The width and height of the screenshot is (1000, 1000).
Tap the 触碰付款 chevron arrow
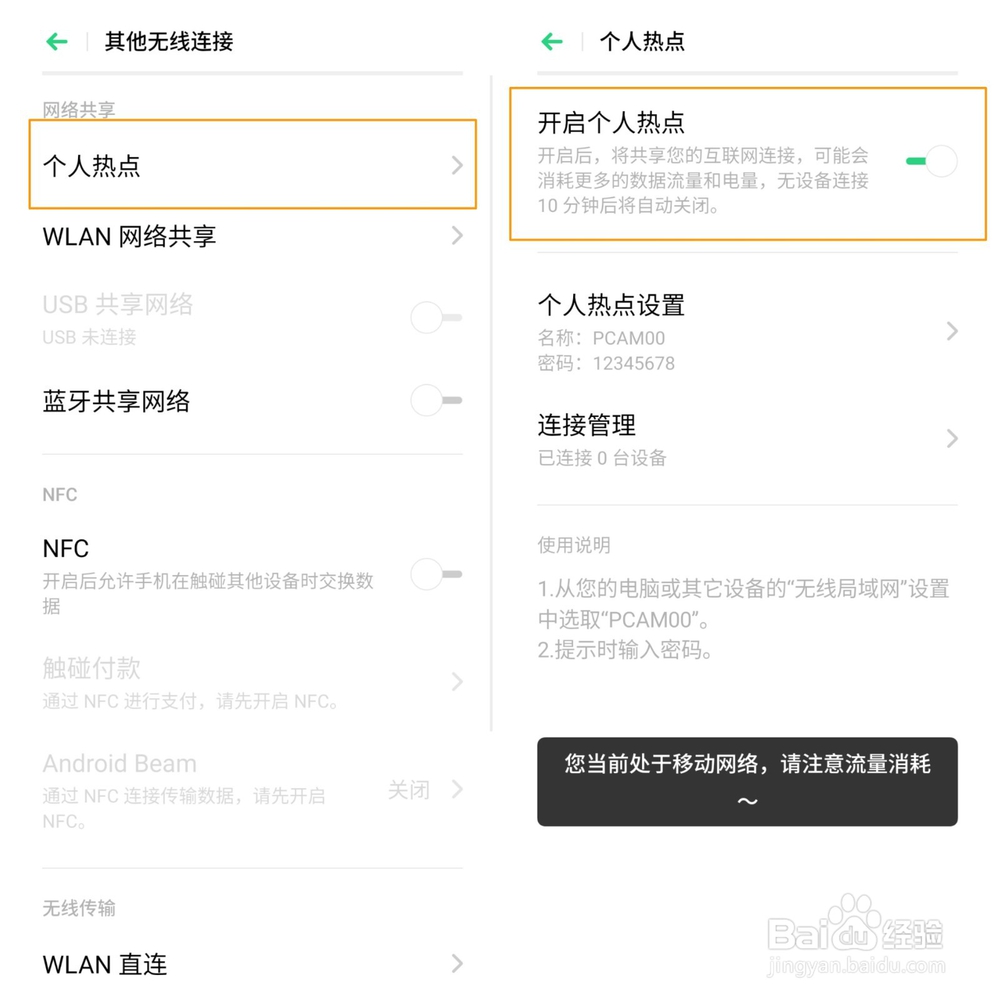pyautogui.click(x=457, y=682)
